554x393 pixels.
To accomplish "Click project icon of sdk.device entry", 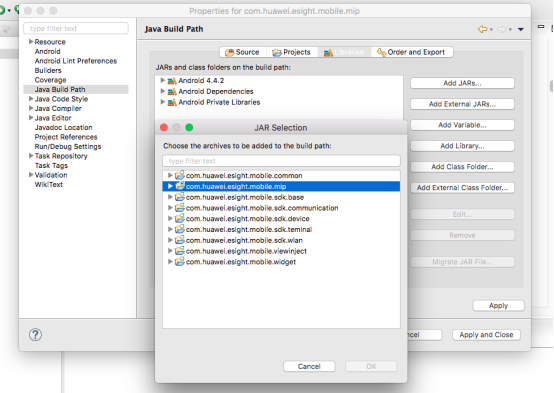I will pos(180,218).
